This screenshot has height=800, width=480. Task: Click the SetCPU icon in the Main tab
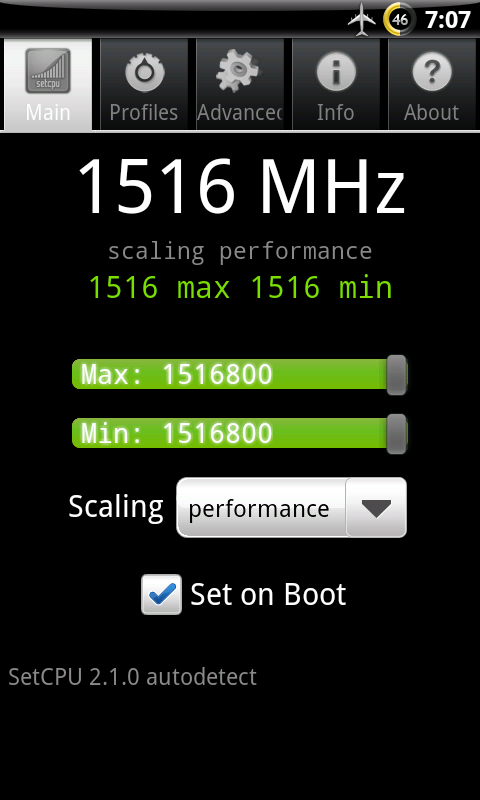[x=48, y=70]
